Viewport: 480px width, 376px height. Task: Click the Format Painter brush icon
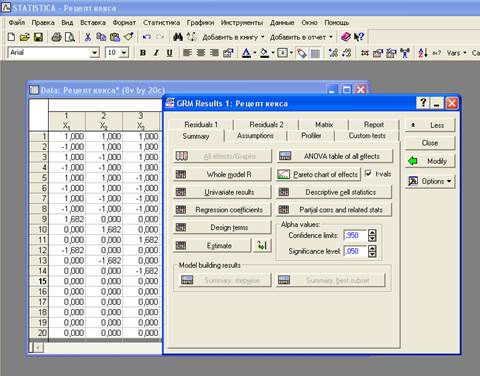click(x=129, y=37)
